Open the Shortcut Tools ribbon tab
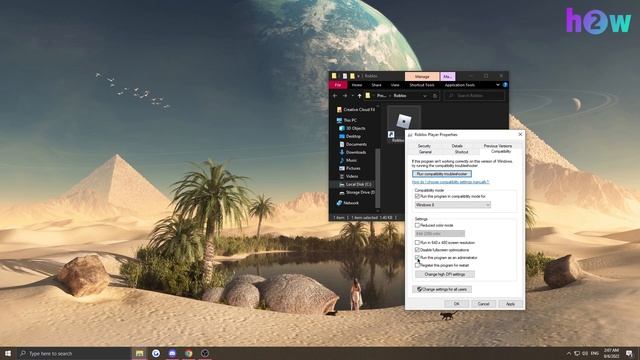Image resolution: width=640 pixels, height=360 pixels. (x=422, y=85)
